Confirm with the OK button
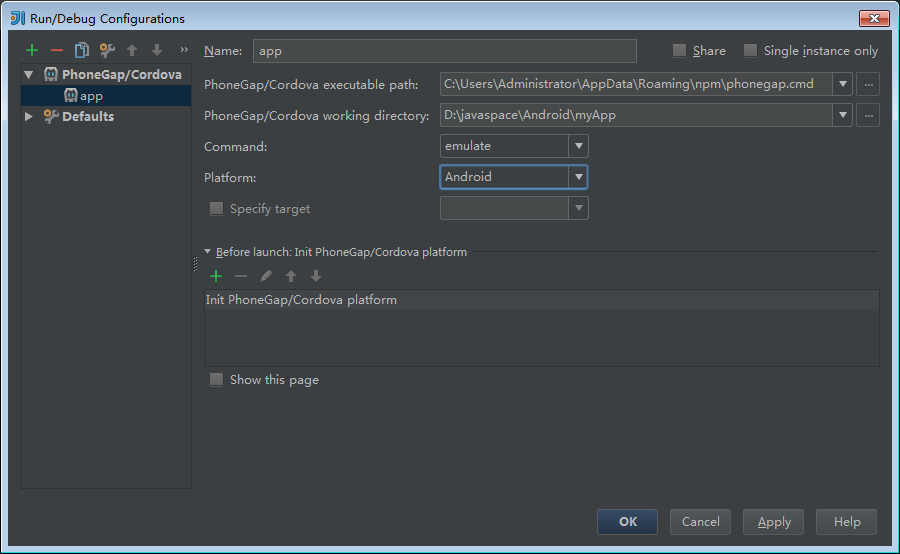Screen dimensions: 900x554 point(627,522)
